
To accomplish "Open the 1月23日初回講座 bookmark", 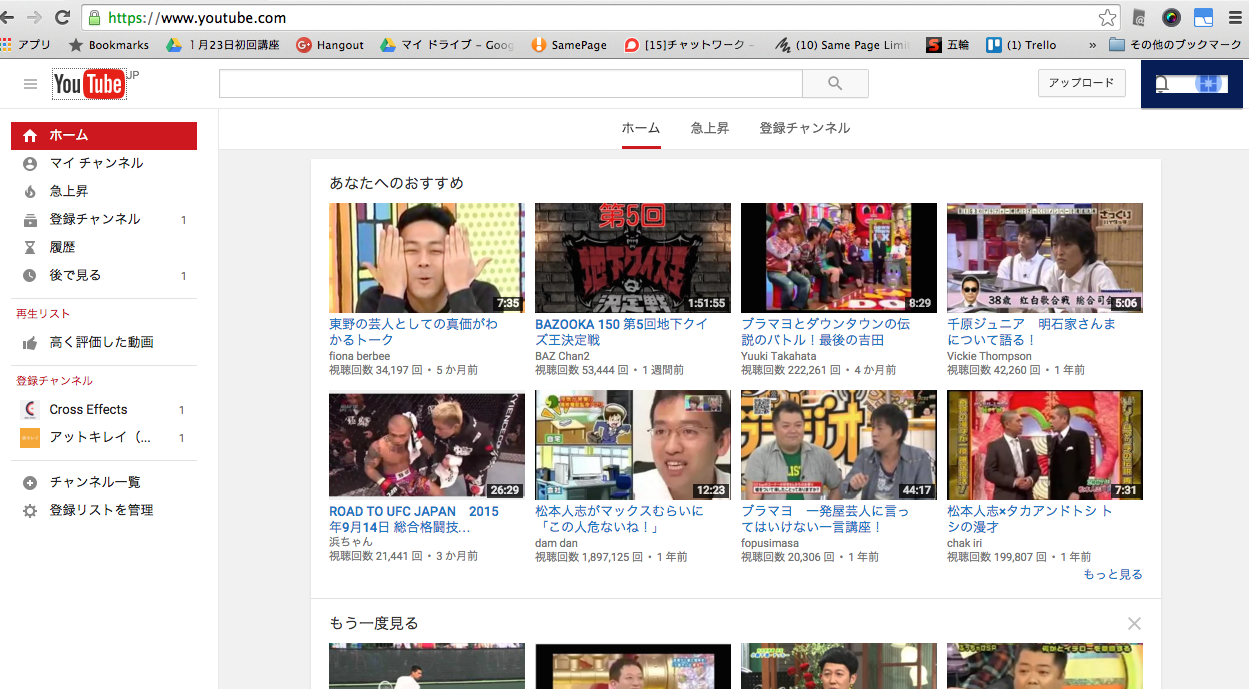I will point(223,45).
